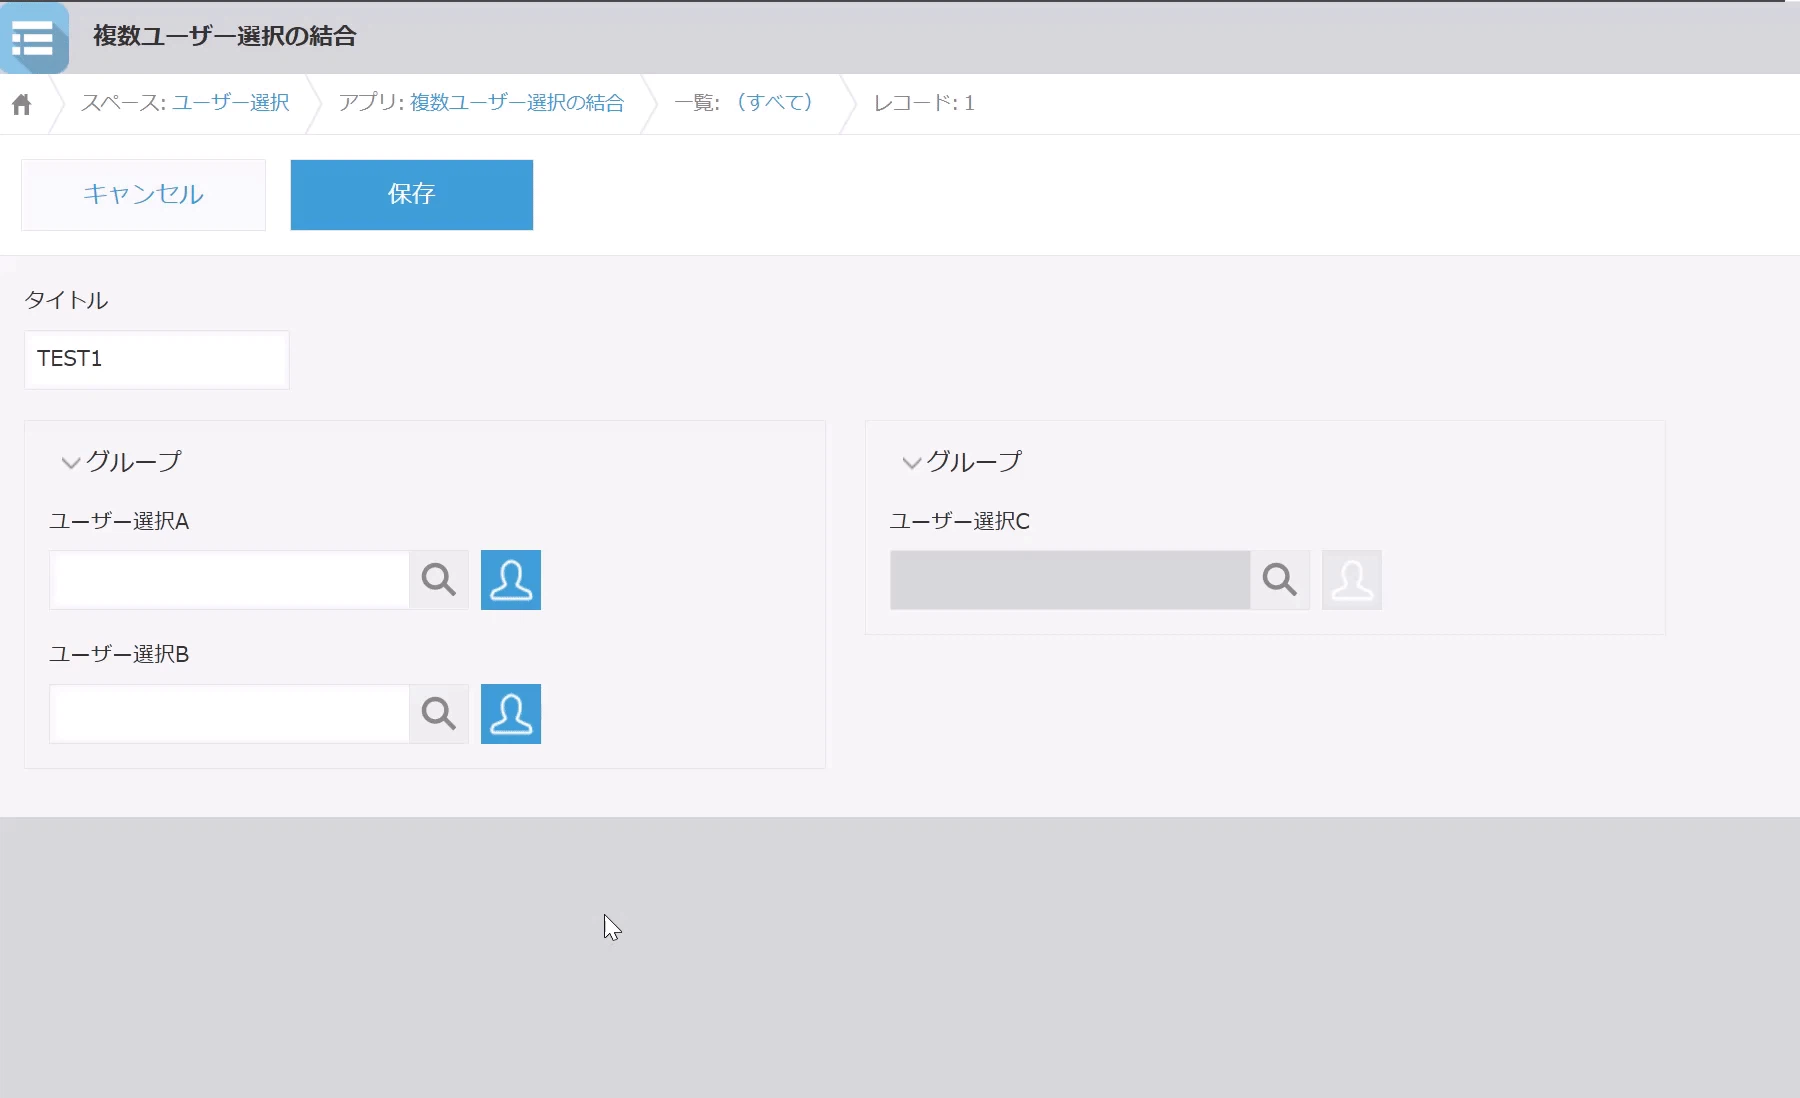The width and height of the screenshot is (1800, 1098).
Task: Click the greyed-out ユーザー選択C field
Action: click(1070, 580)
